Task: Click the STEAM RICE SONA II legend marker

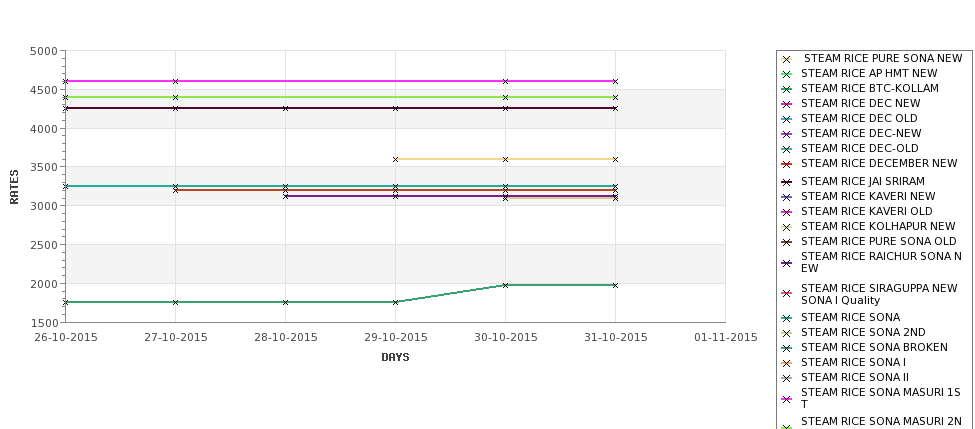Action: [x=786, y=378]
